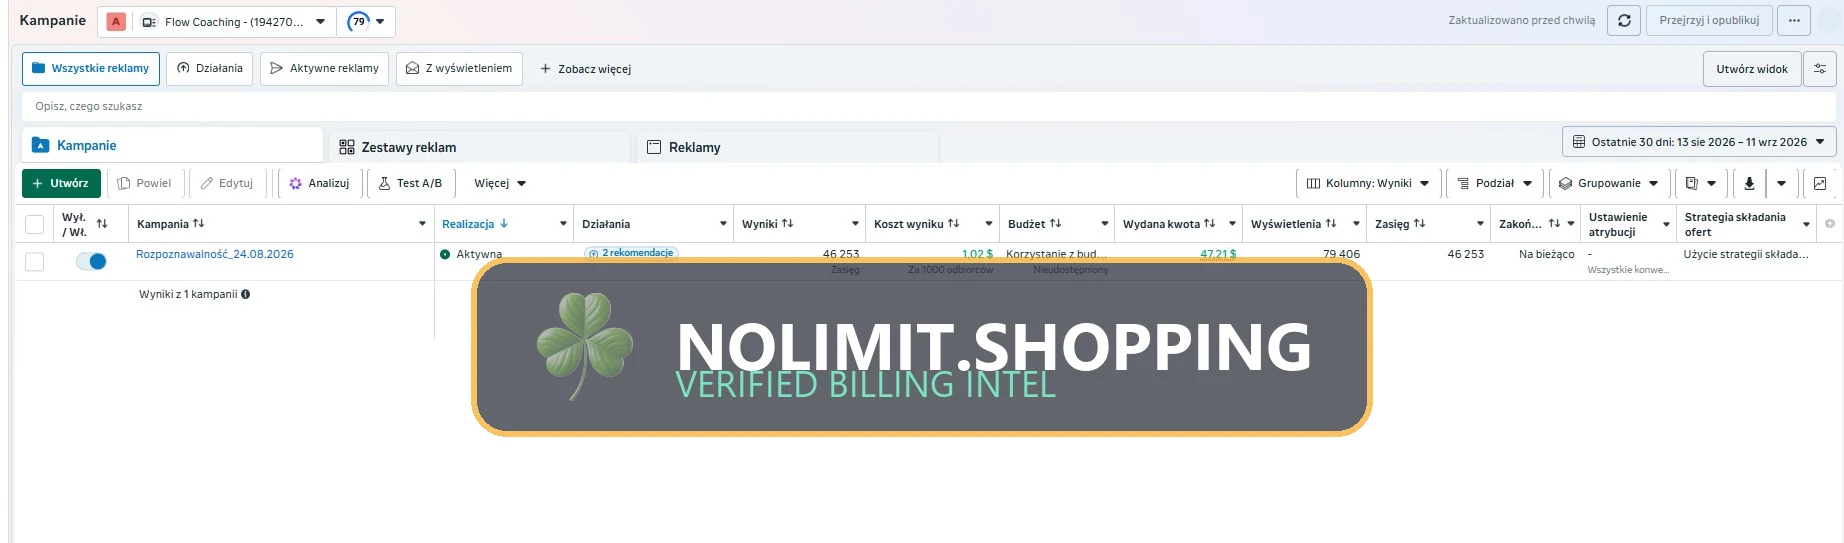Switch to the Kampanie tab

click(172, 145)
